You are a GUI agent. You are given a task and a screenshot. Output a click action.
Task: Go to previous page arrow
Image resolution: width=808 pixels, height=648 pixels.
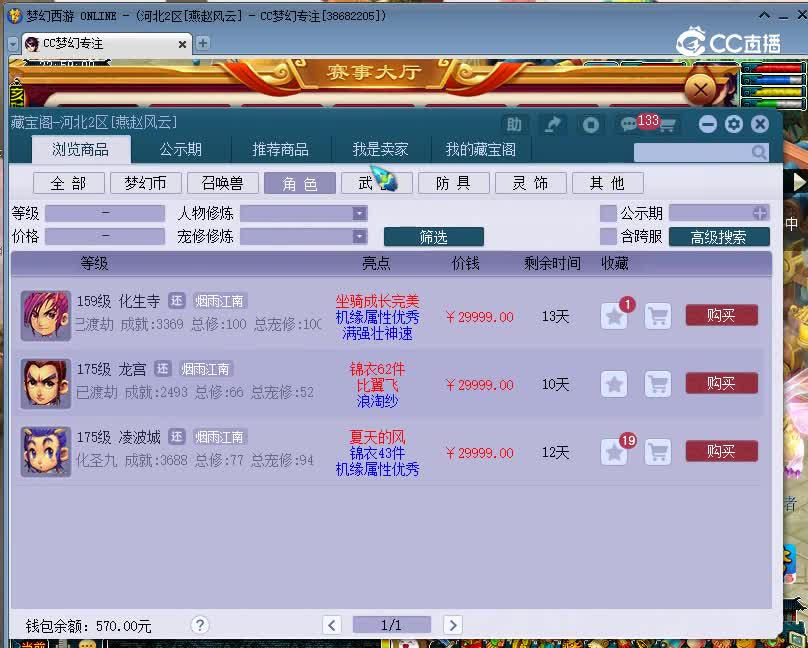coord(332,625)
